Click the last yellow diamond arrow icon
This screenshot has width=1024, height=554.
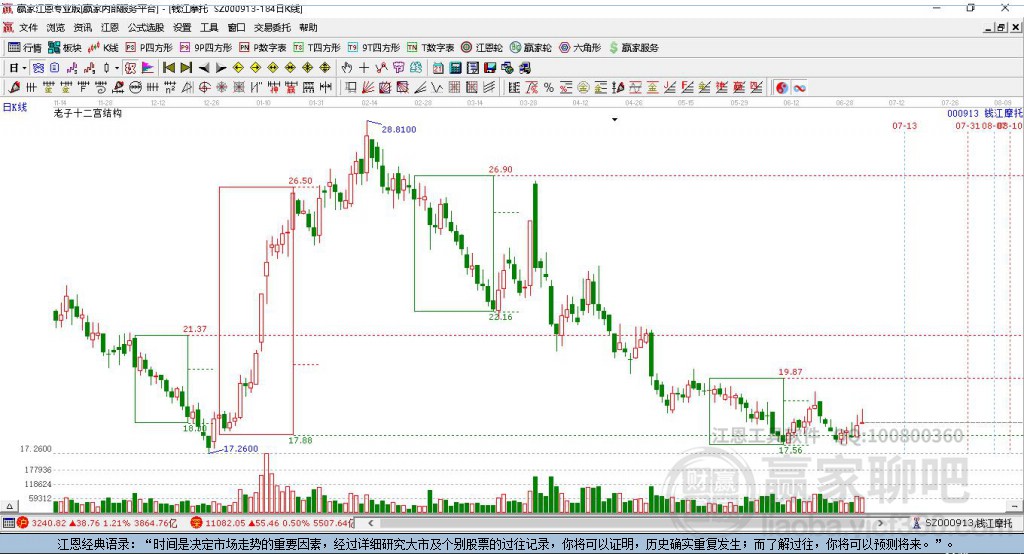(325, 68)
